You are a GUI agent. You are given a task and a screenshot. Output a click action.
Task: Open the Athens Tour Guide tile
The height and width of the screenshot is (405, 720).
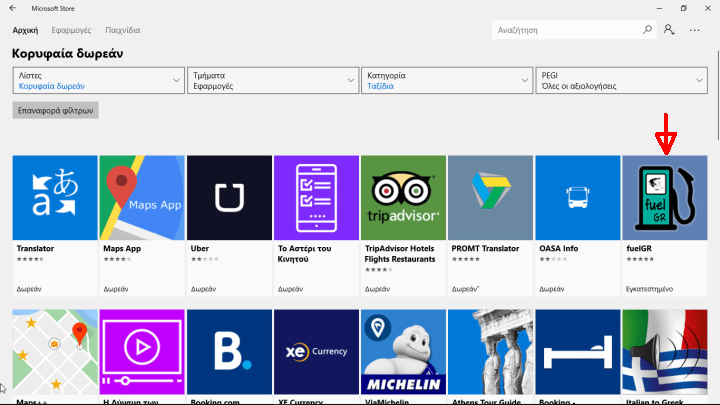click(x=490, y=352)
